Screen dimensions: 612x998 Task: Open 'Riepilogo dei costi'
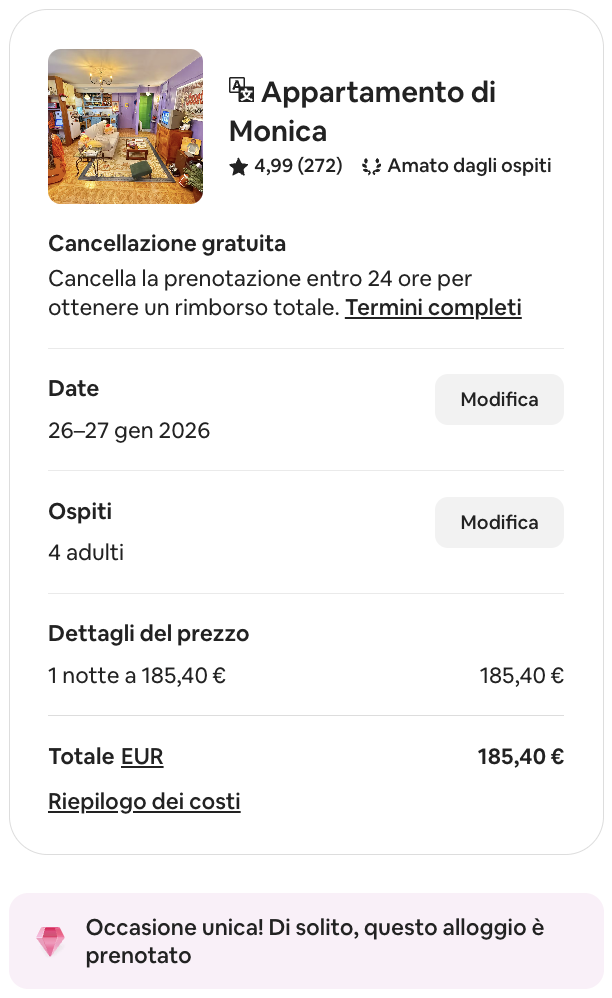pos(144,801)
